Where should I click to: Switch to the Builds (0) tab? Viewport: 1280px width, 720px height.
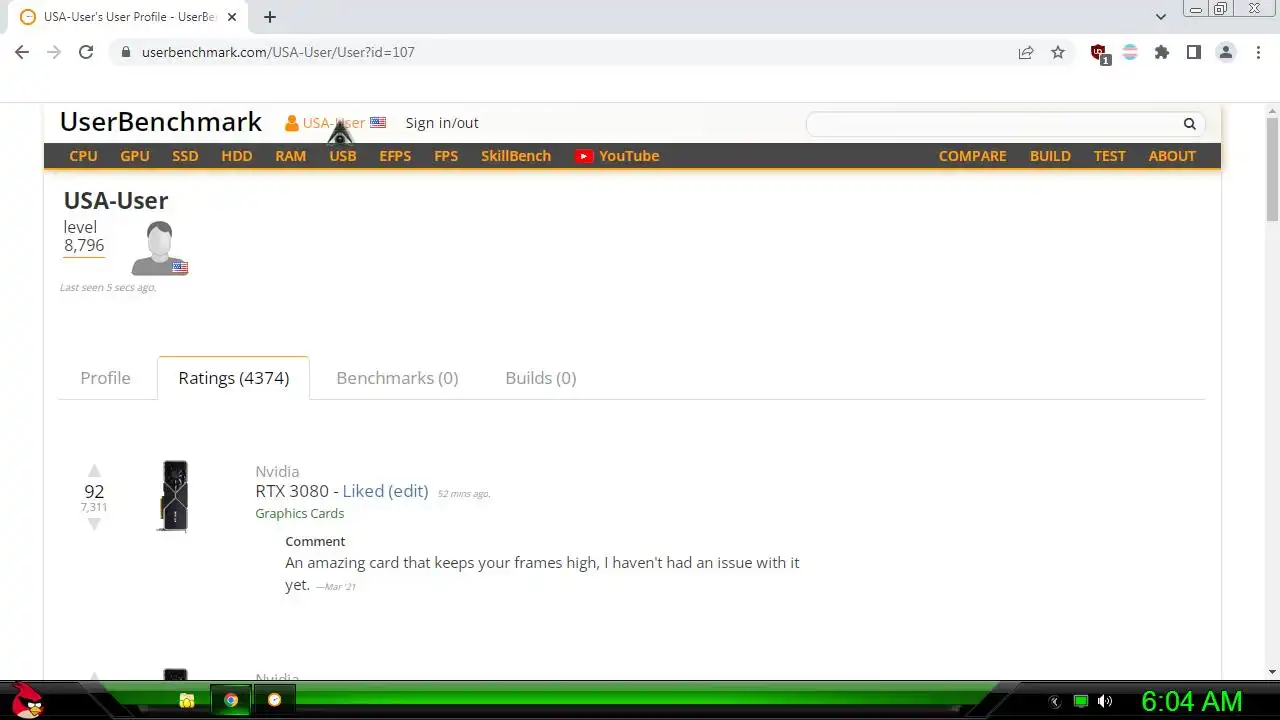pyautogui.click(x=541, y=378)
